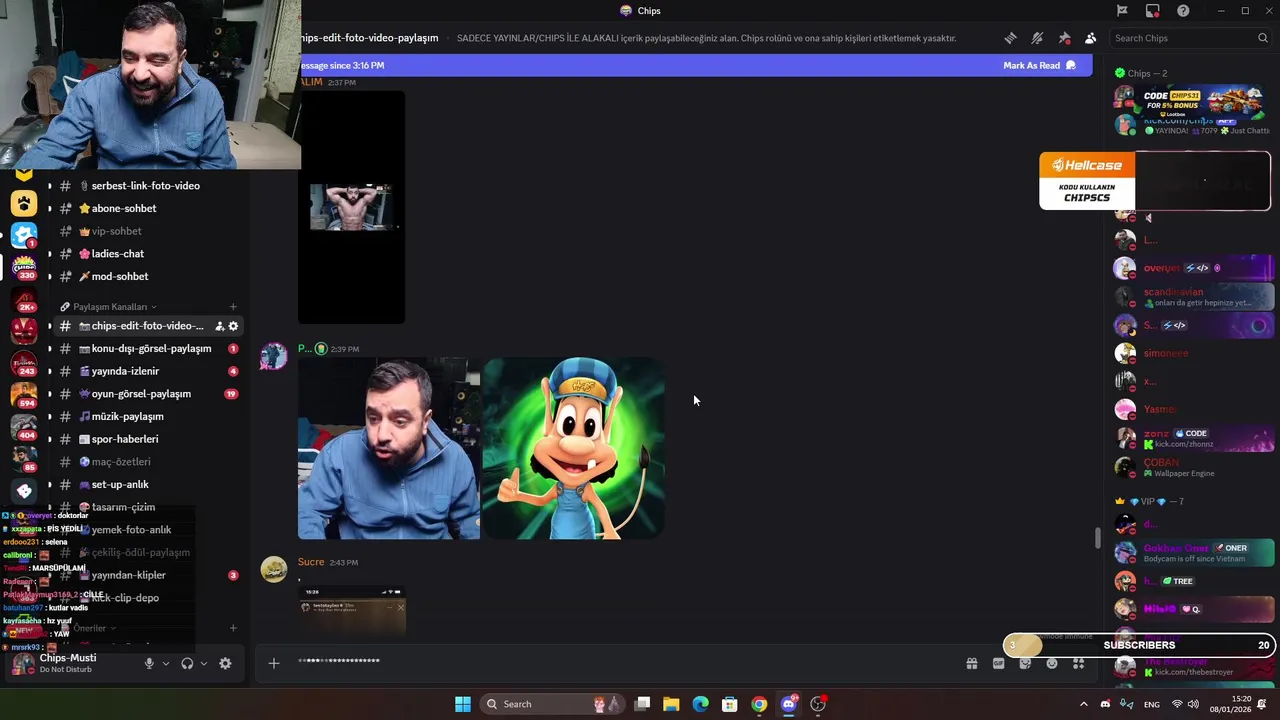This screenshot has height=720, width=1280.
Task: Open headphone output options dropdown arrow
Action: pos(204,663)
